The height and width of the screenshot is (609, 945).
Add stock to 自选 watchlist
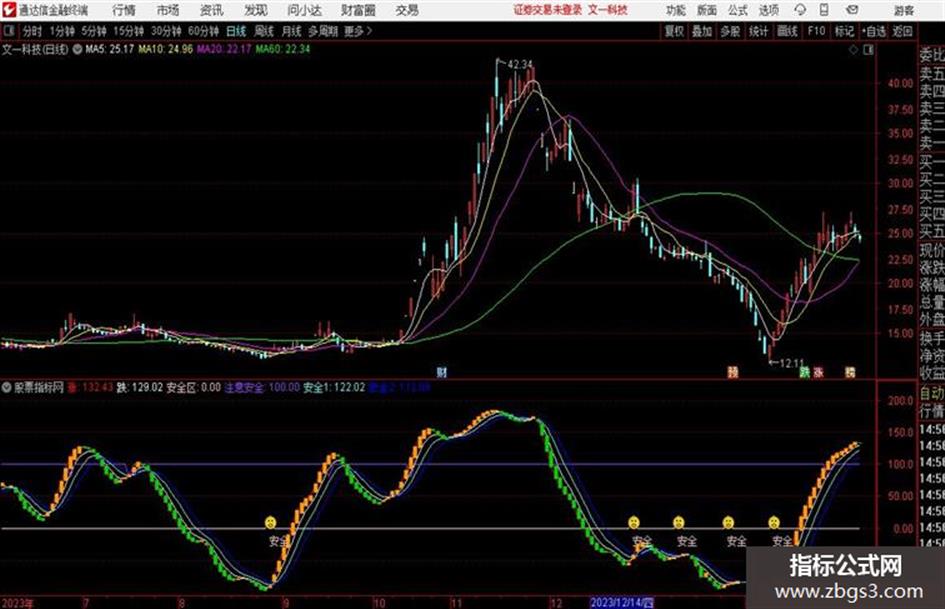(x=874, y=31)
